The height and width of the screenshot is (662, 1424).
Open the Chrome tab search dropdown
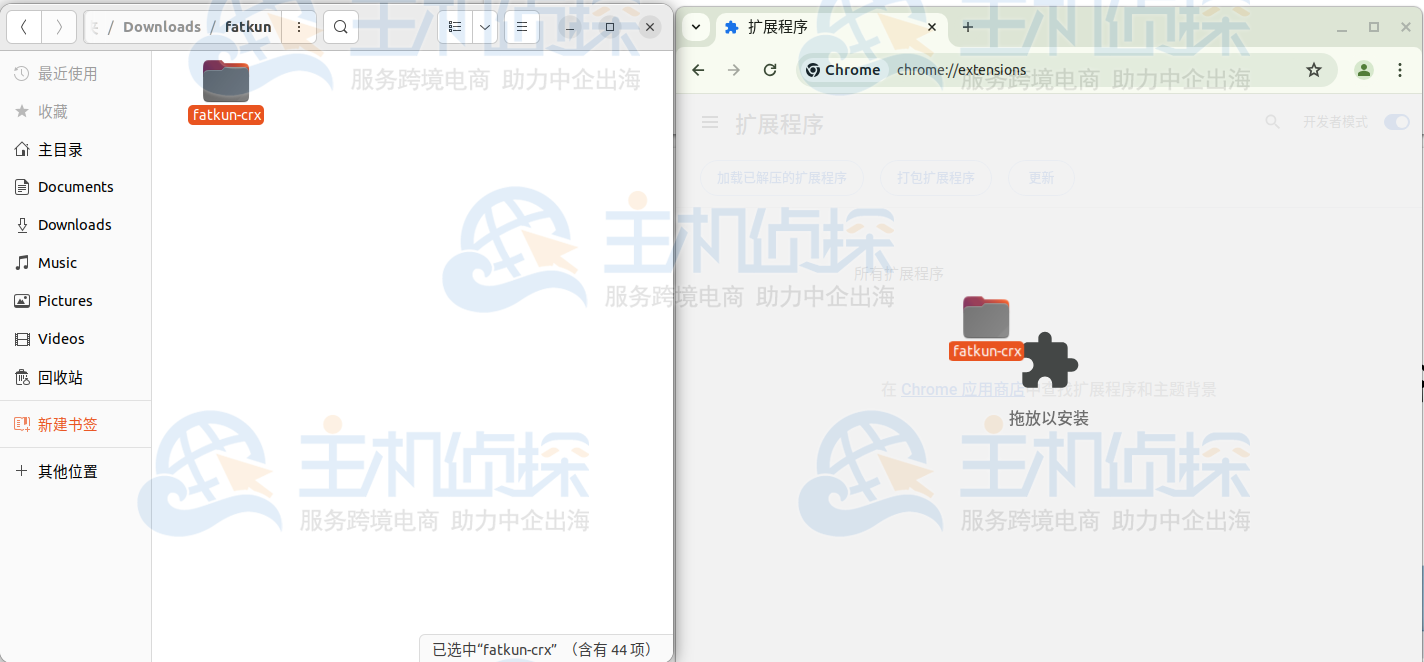[x=697, y=27]
